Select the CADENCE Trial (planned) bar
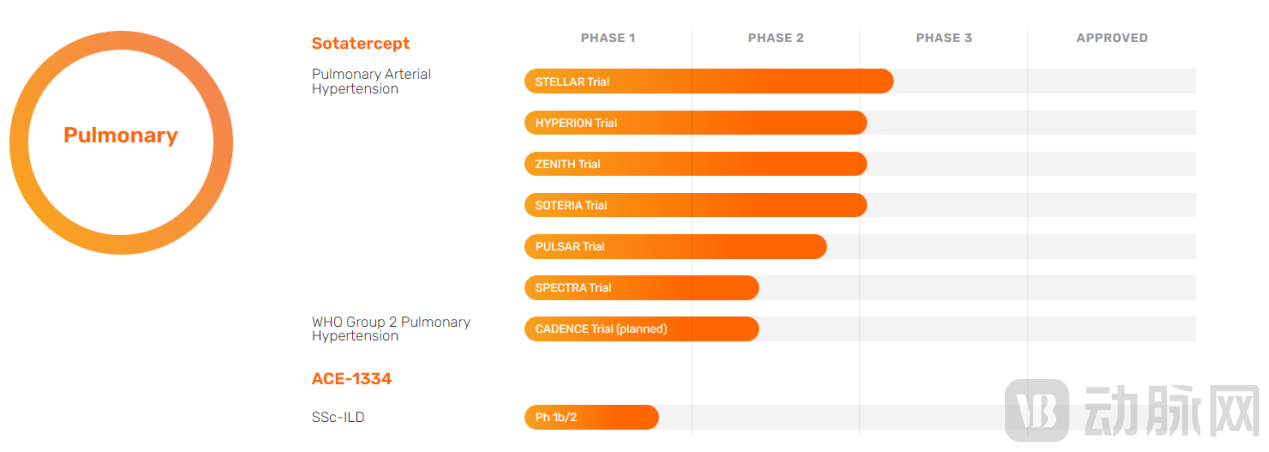This screenshot has height=452, width=1269. tap(641, 329)
